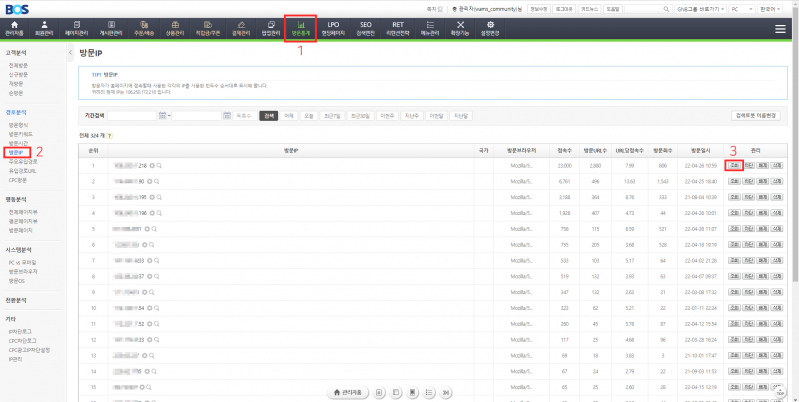Open the PC device selector dropdown
This screenshot has width=799, height=402.
point(741,7)
